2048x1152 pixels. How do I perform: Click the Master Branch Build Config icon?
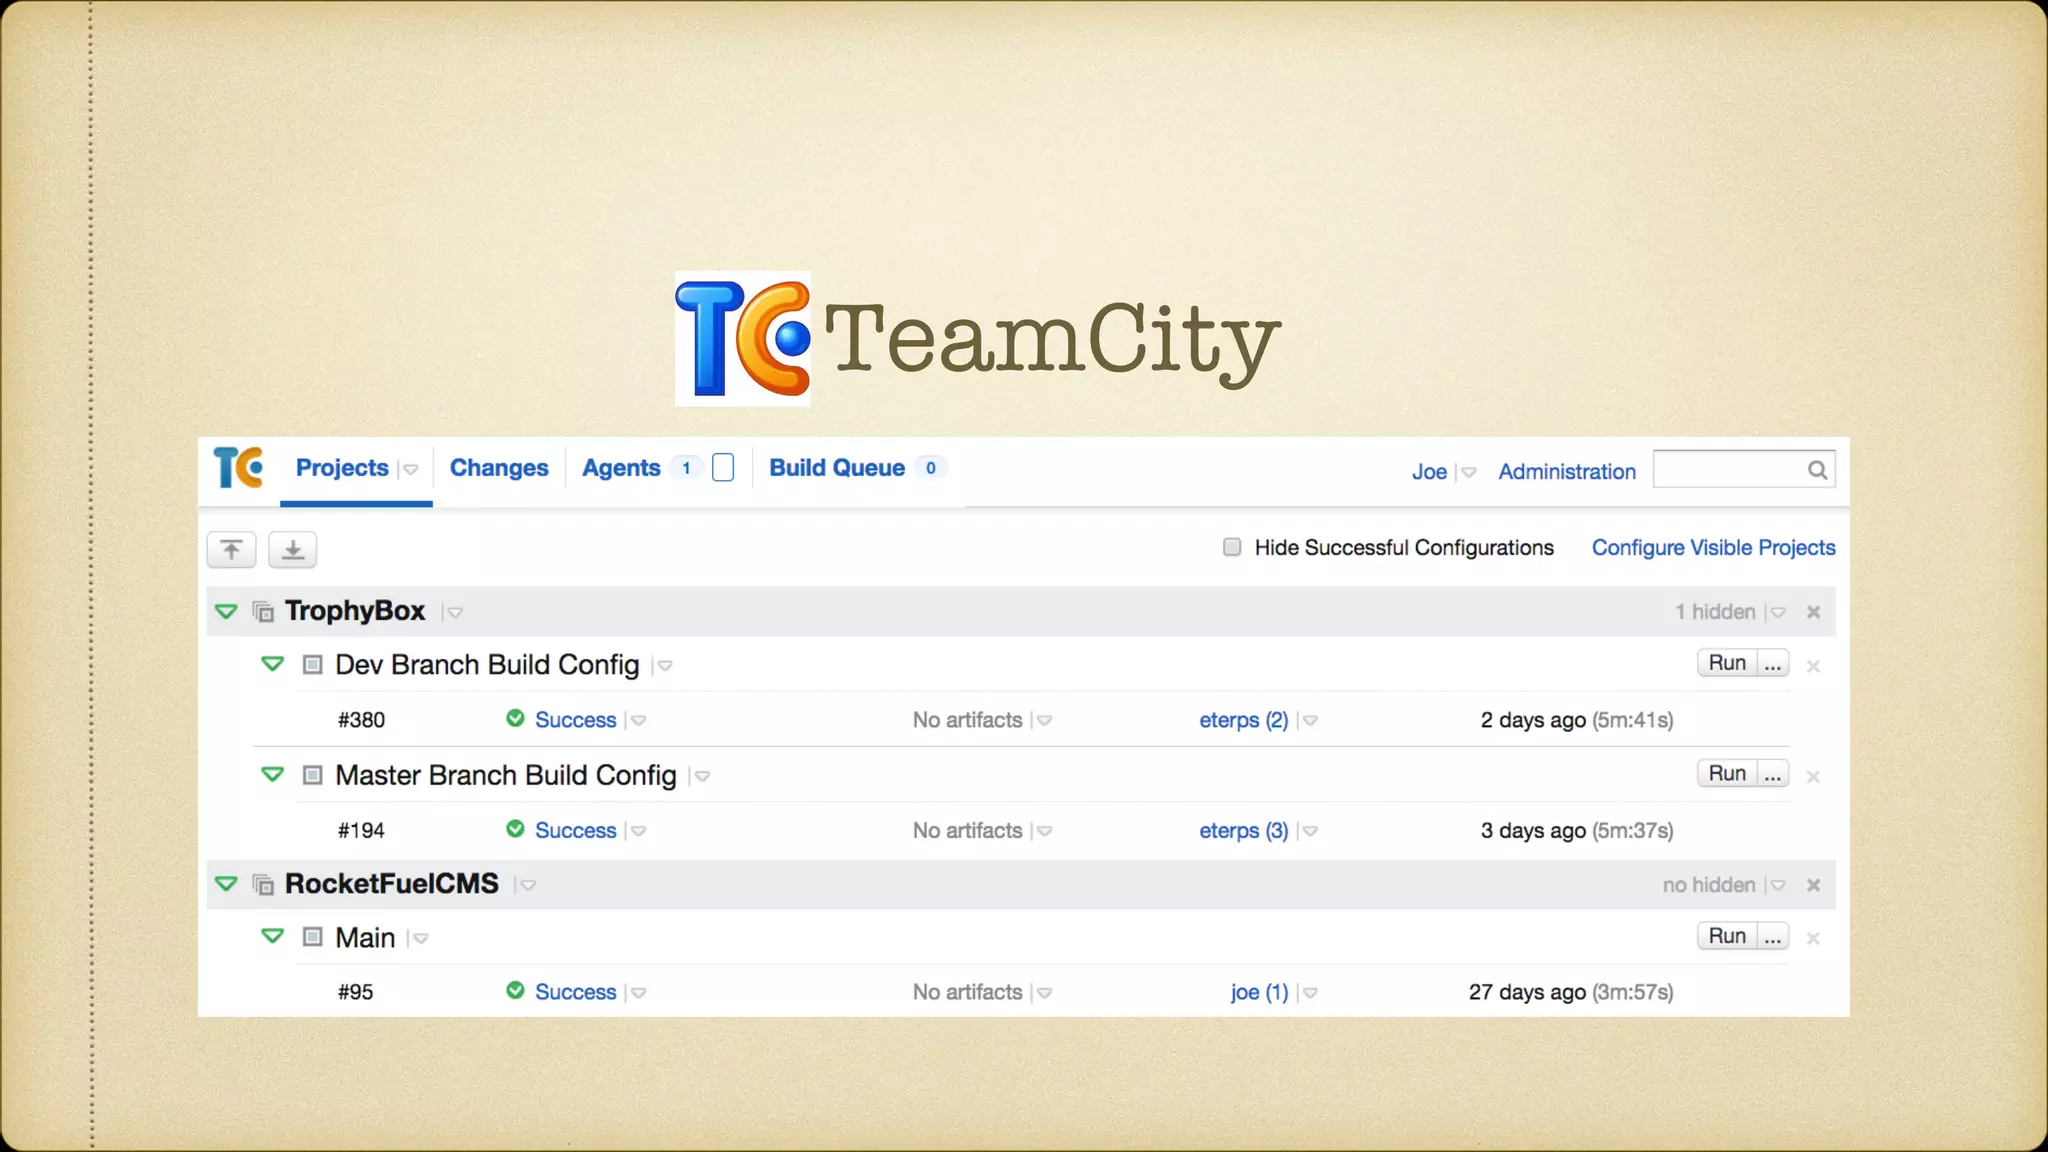point(312,775)
